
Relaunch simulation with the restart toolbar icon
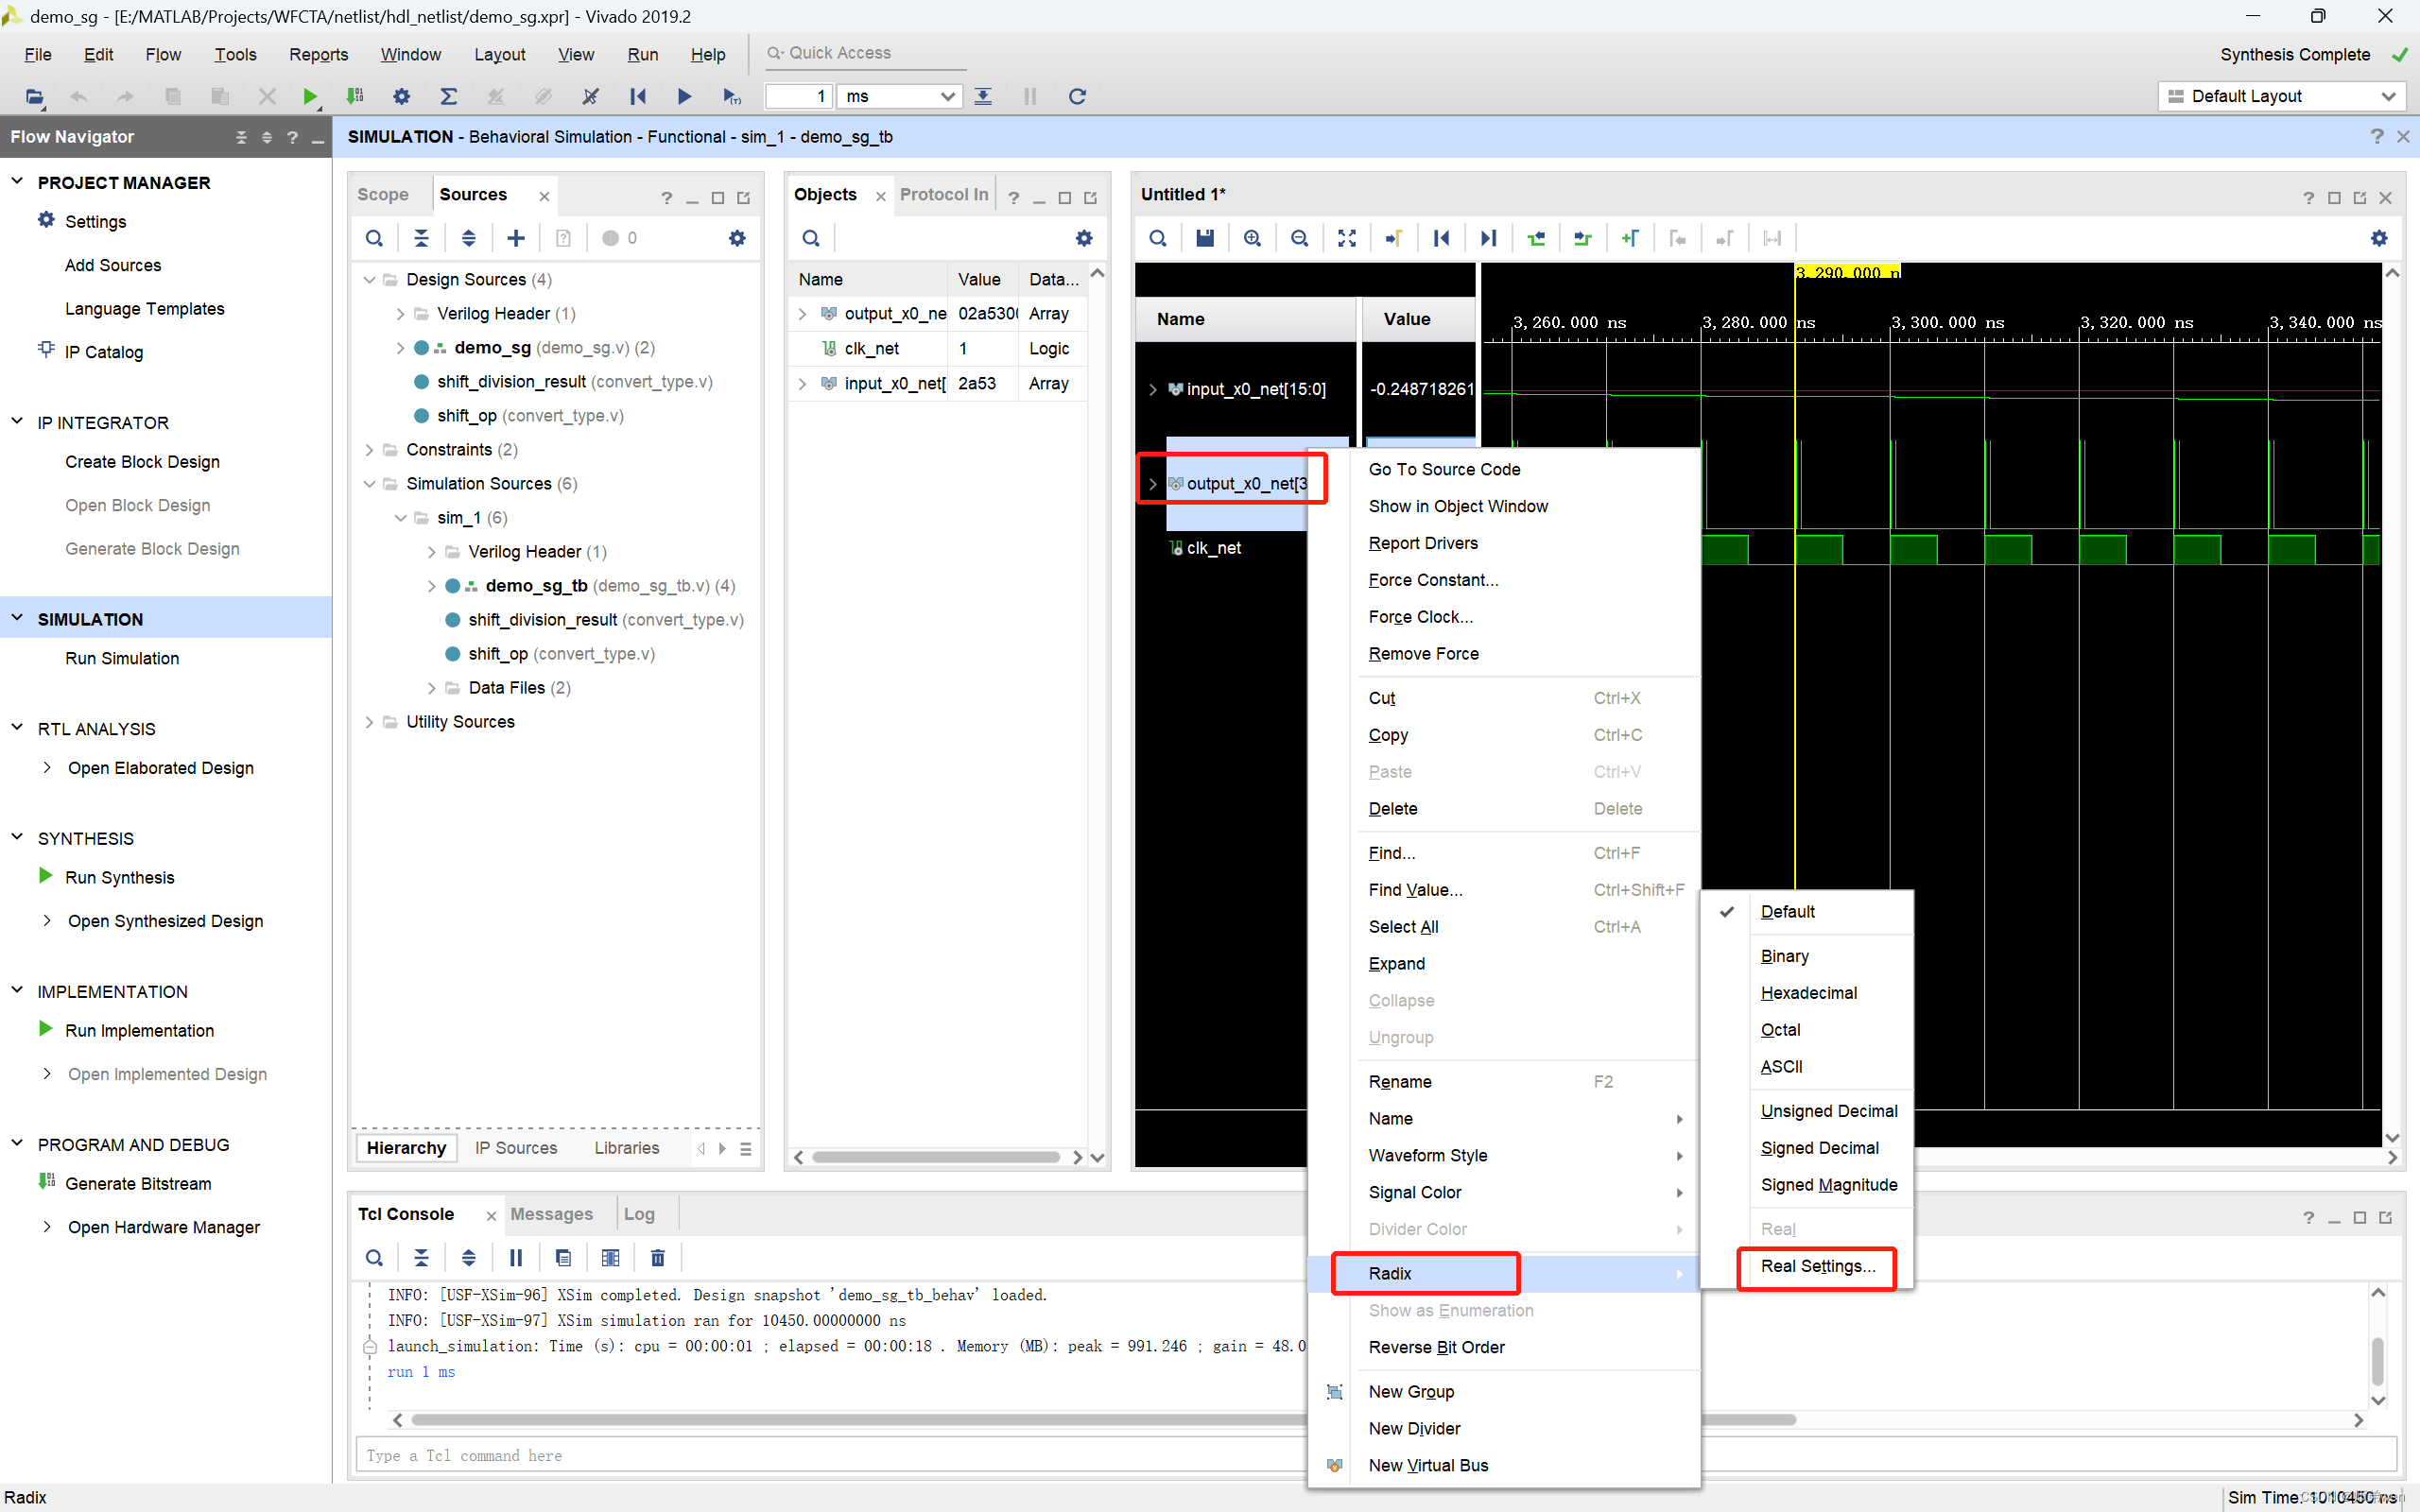[1077, 96]
